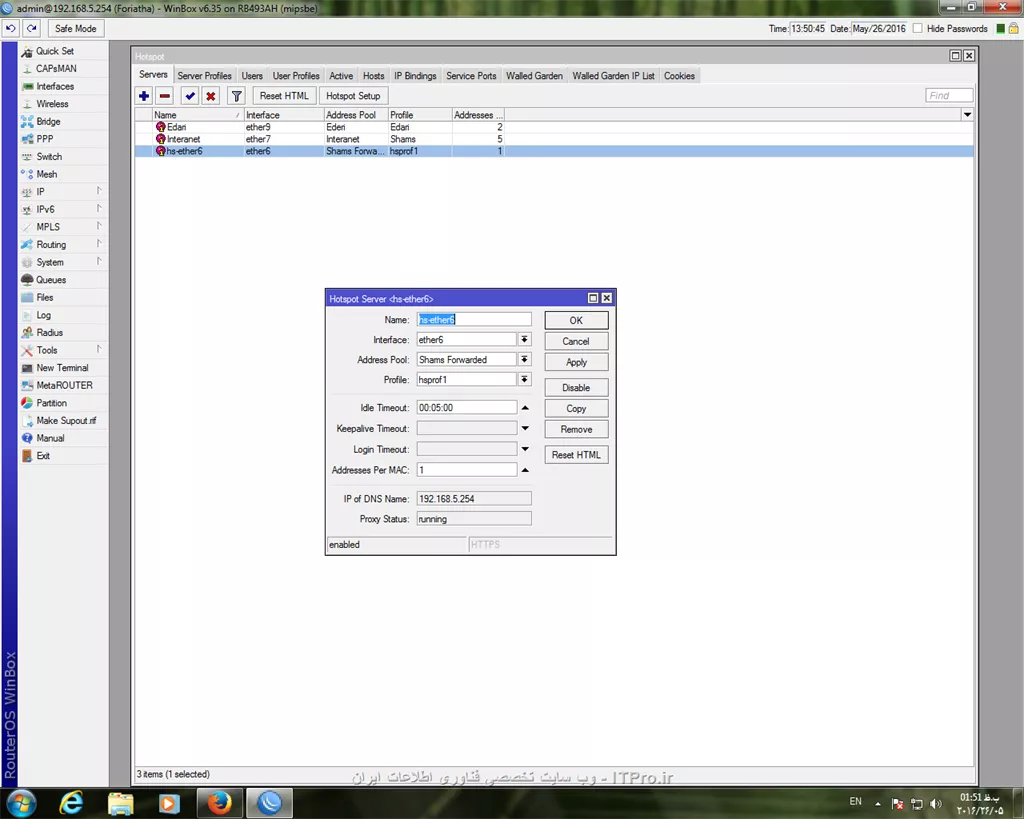The width and height of the screenshot is (1024, 819).
Task: Click Copy in Hotspot Server dialog
Action: pos(576,409)
